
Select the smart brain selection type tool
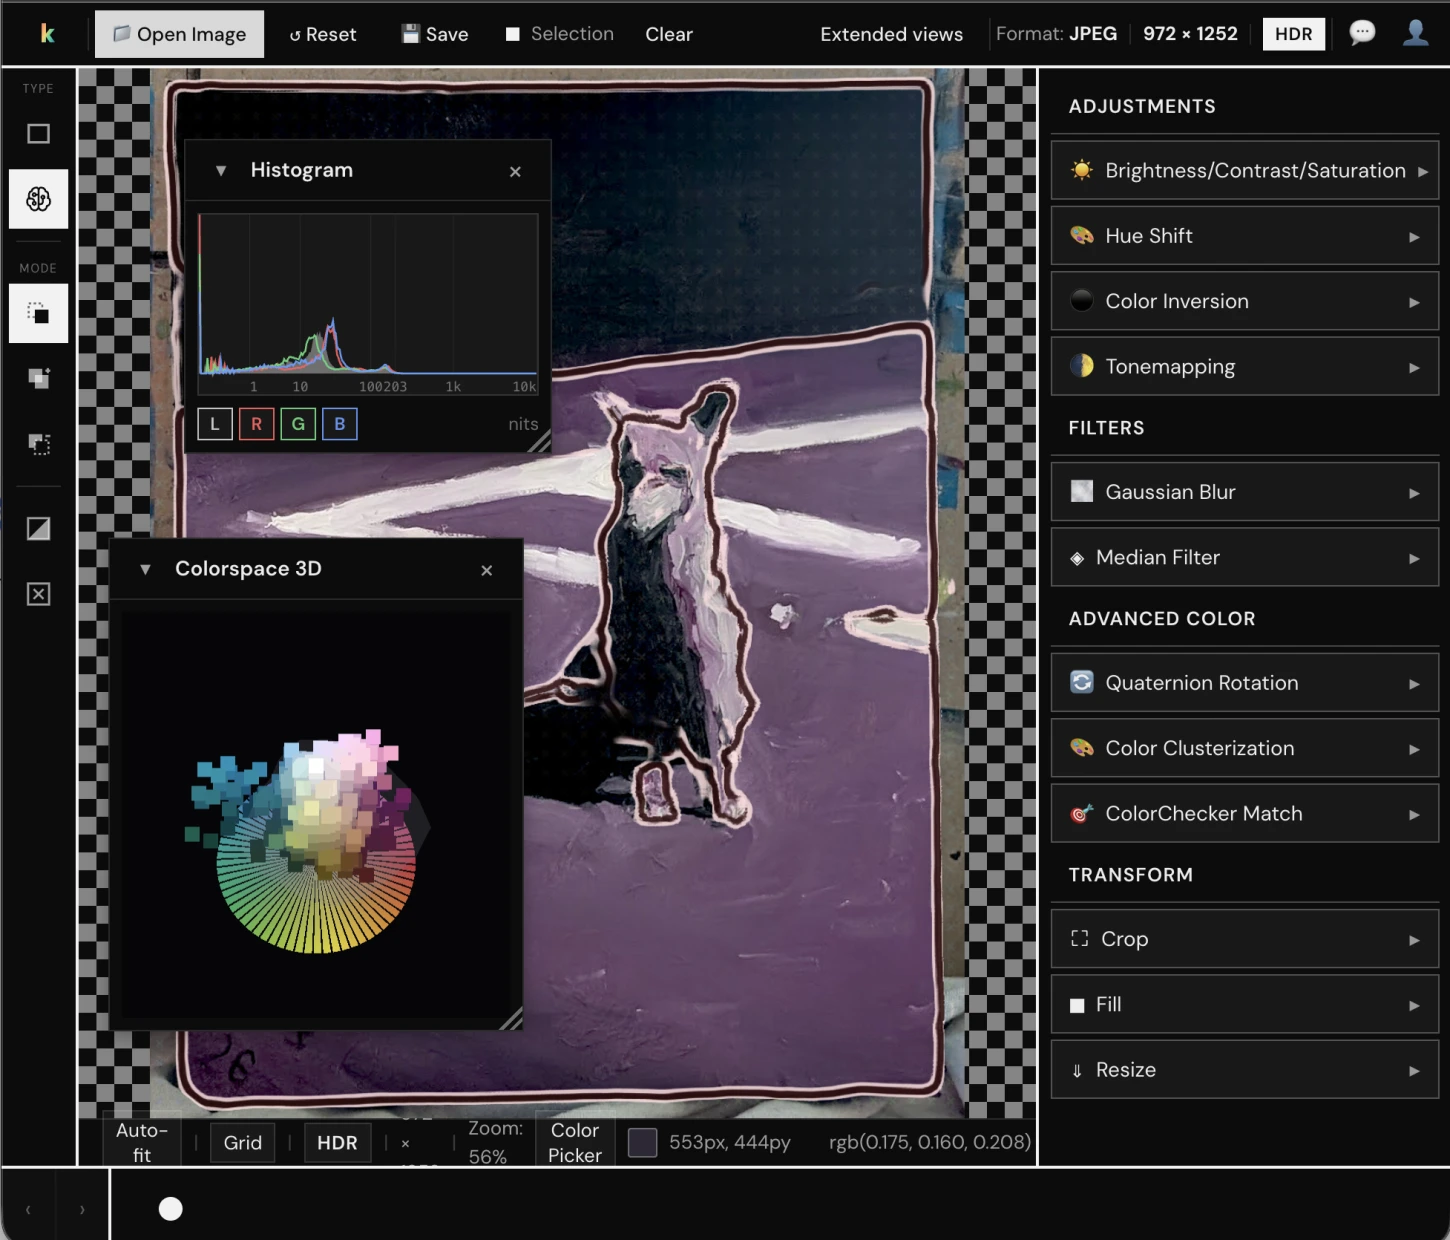38,199
